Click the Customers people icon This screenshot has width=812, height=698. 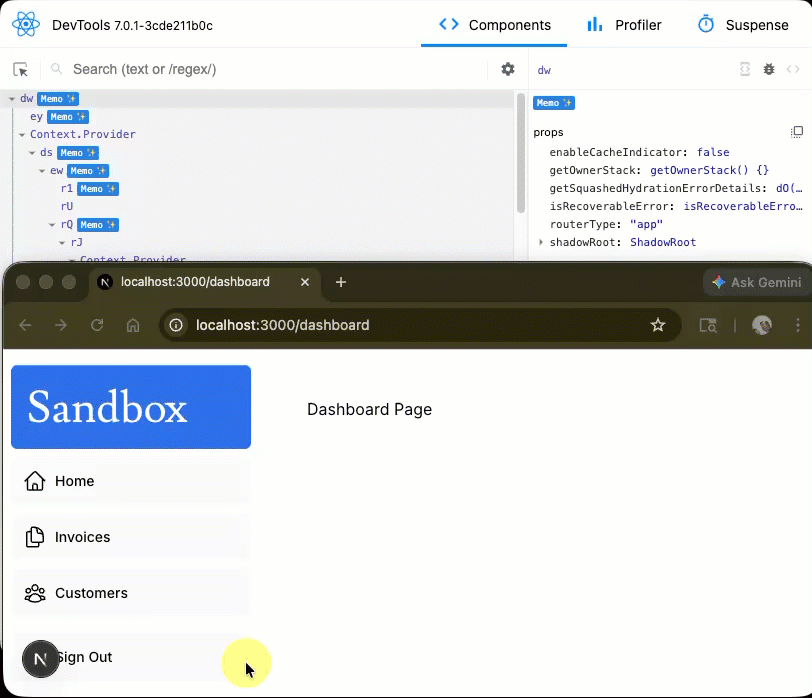click(35, 593)
